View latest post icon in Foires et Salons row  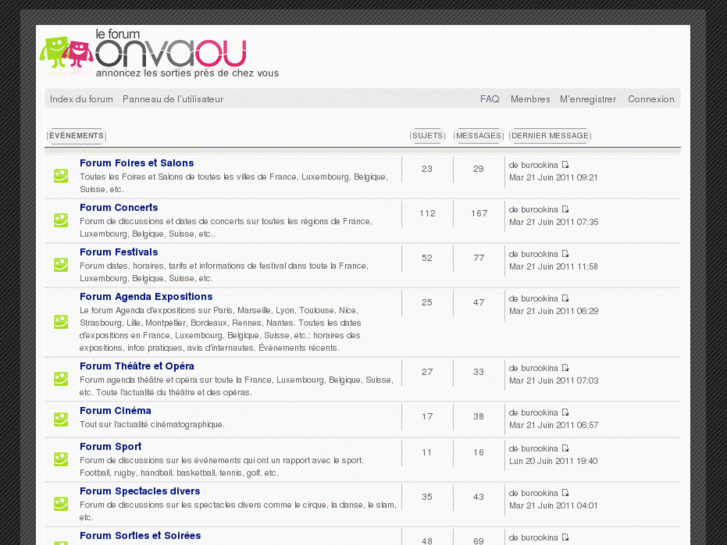[565, 165]
